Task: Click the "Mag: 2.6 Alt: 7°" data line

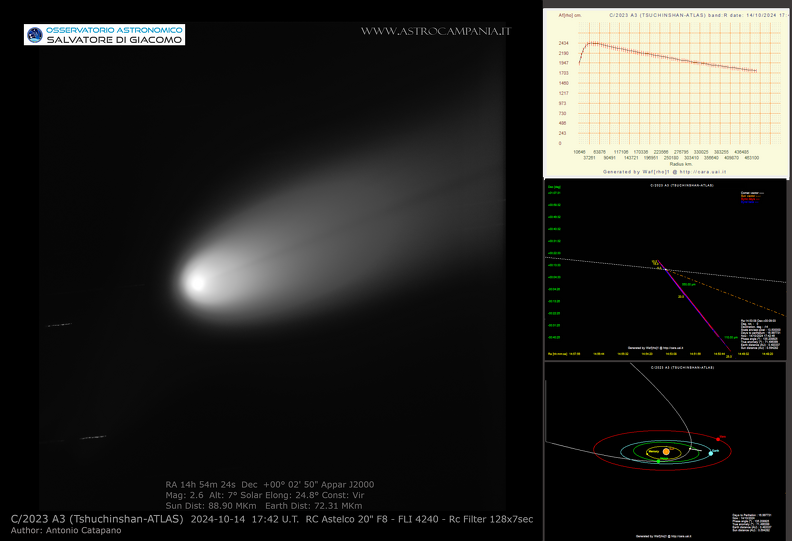Action: 265,495
